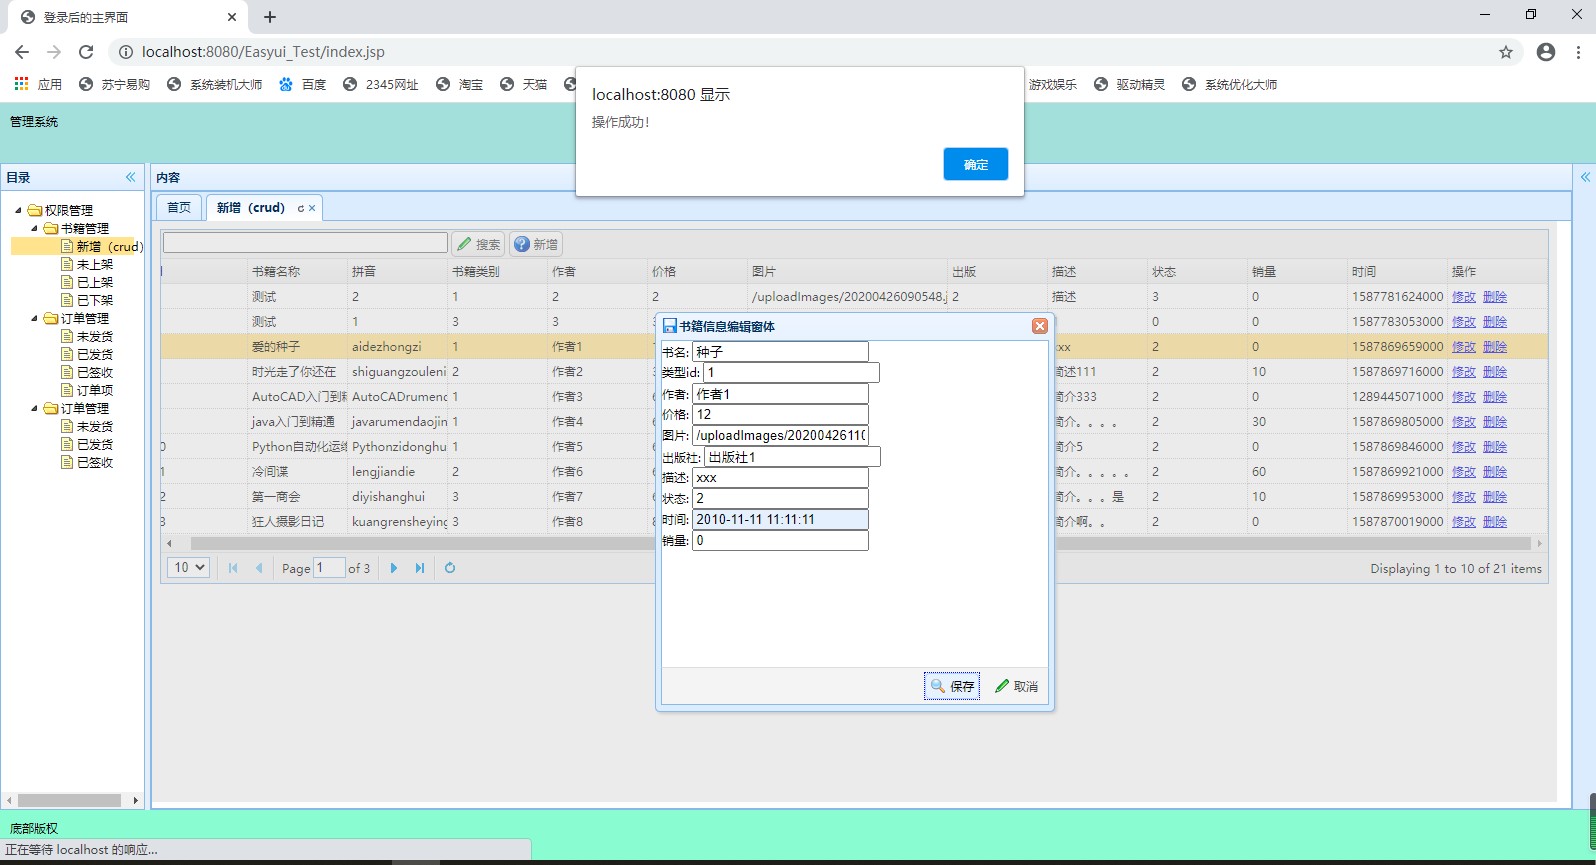Image resolution: width=1596 pixels, height=865 pixels.
Task: Open the 系统优化大师 bookmark
Action: click(1230, 85)
